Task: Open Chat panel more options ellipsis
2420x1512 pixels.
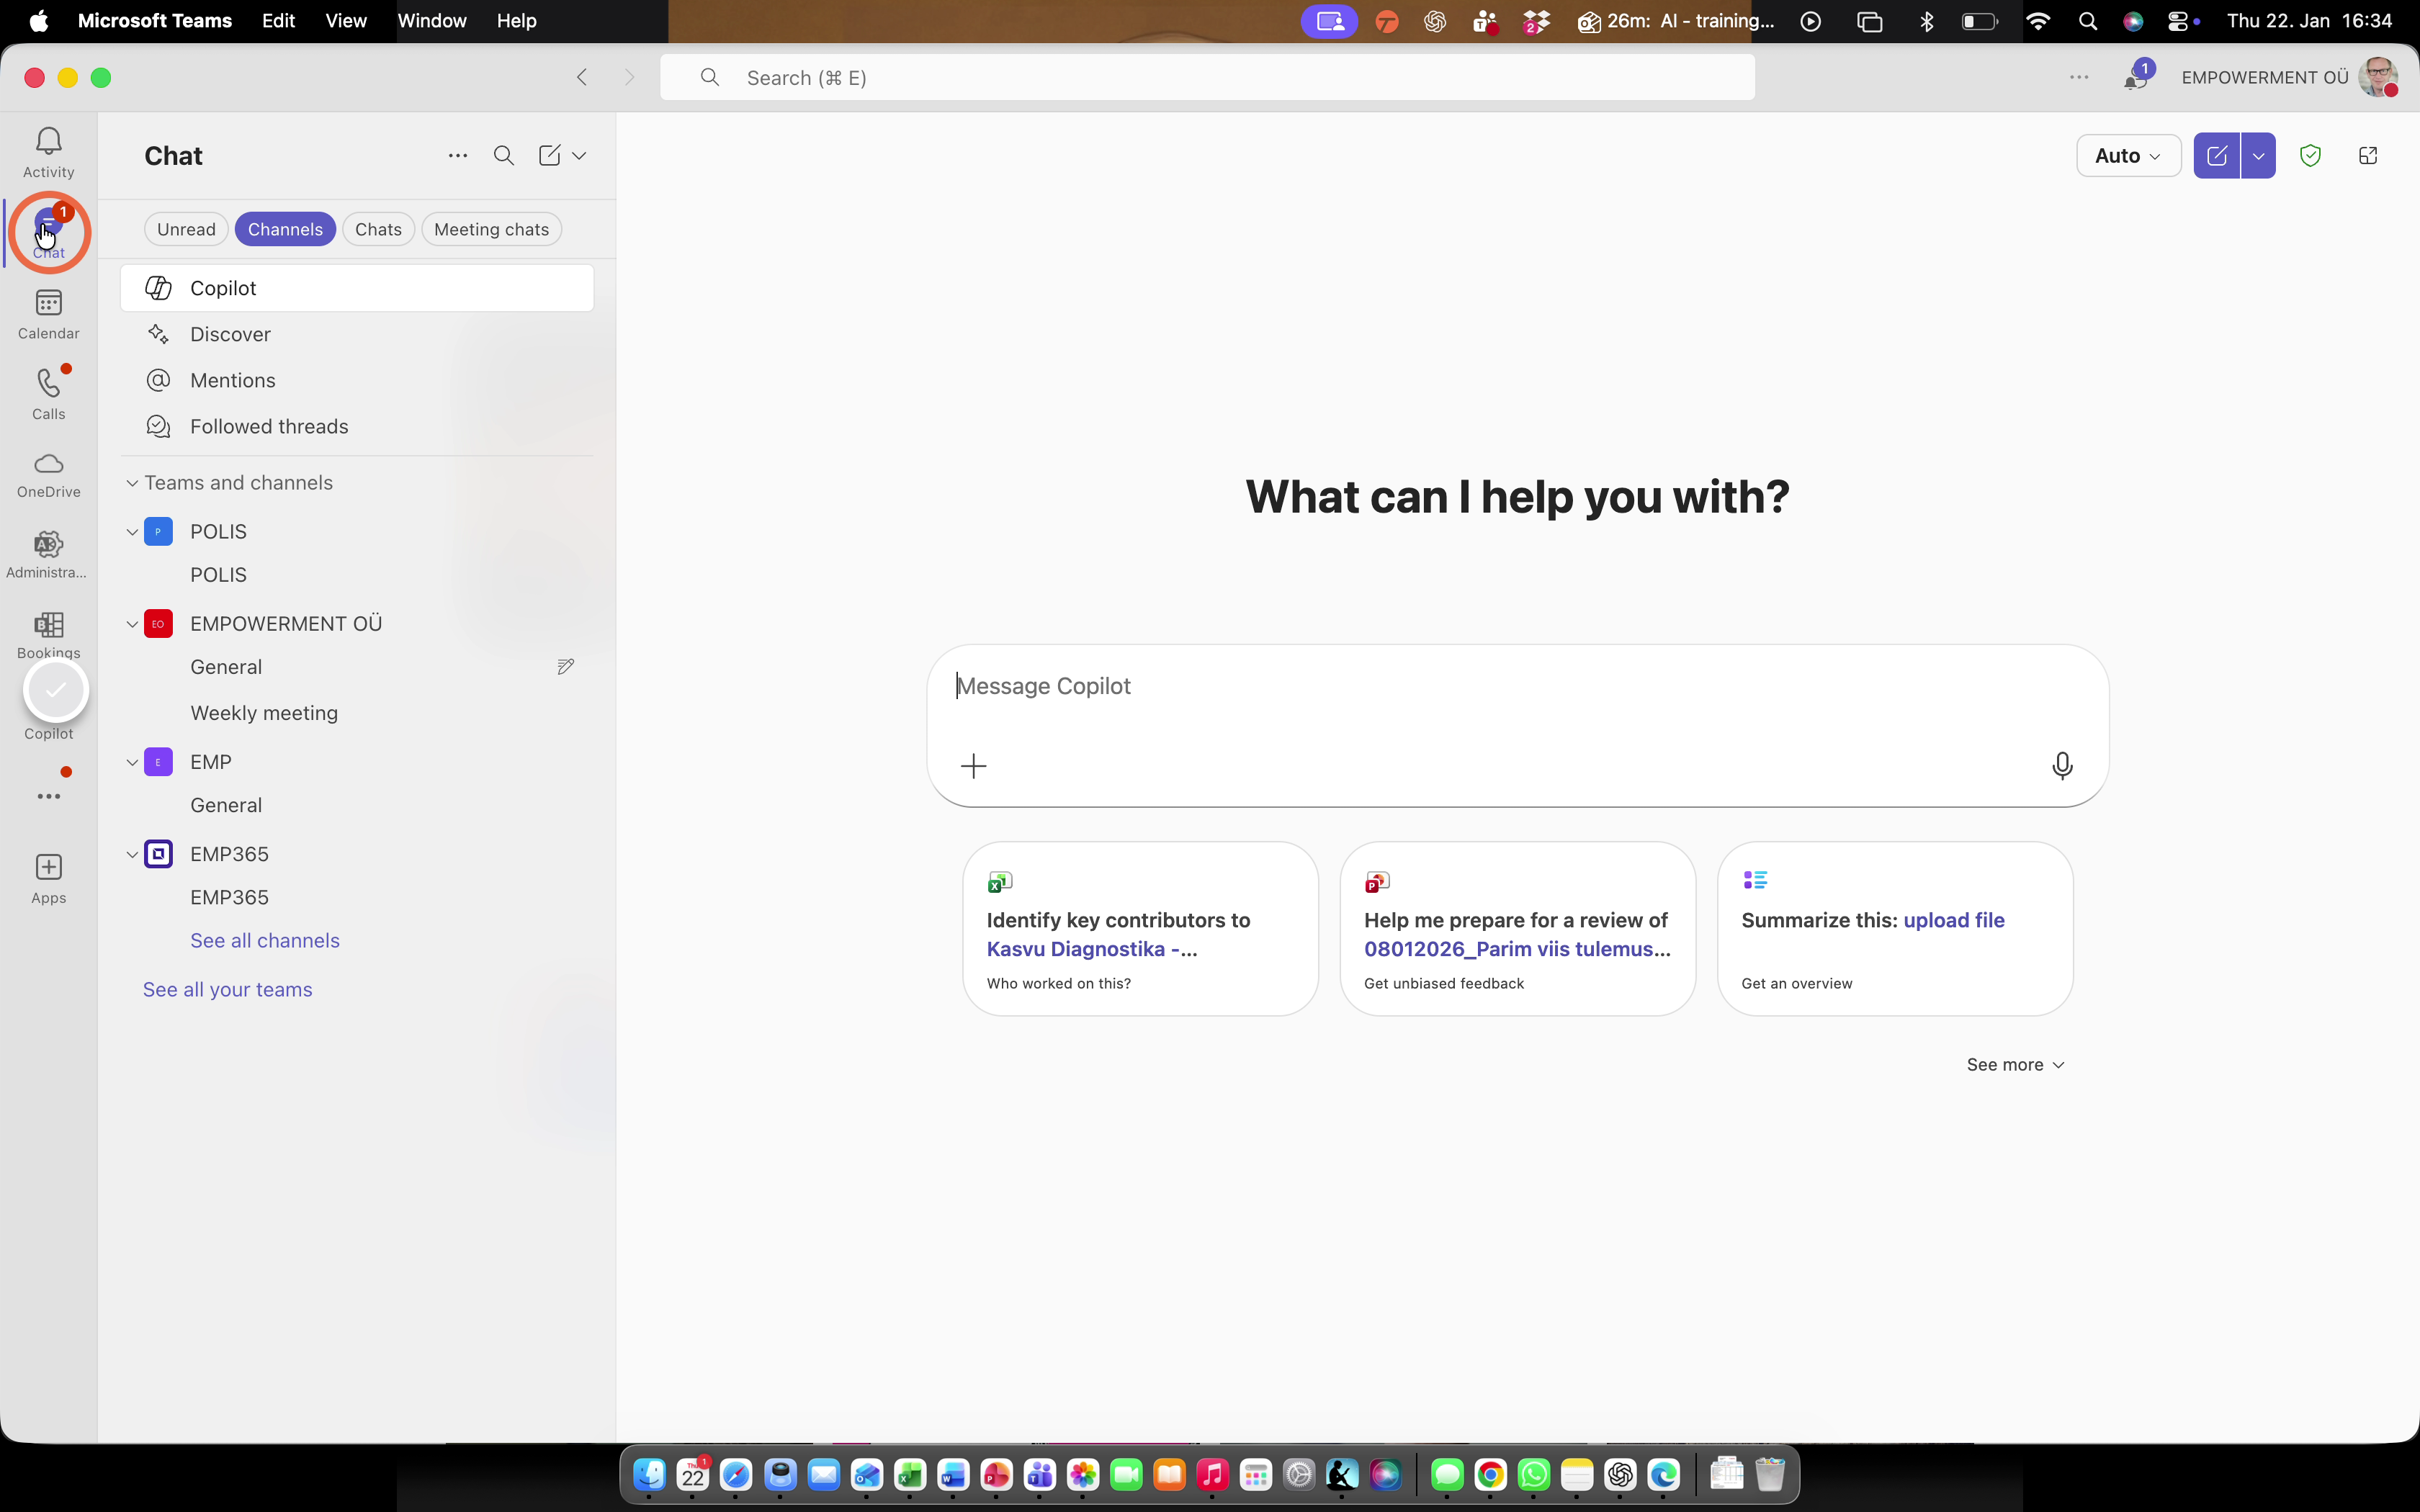Action: (458, 155)
